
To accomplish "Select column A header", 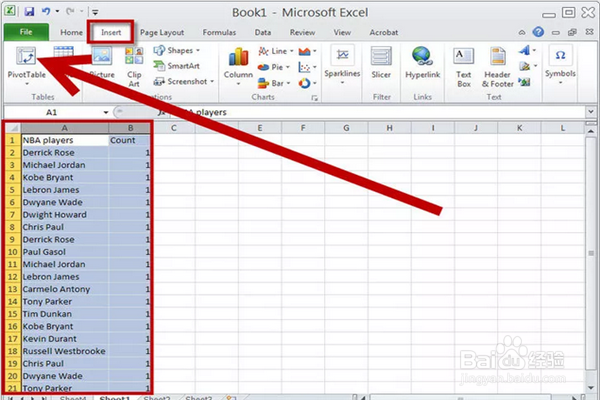I will [x=65, y=128].
